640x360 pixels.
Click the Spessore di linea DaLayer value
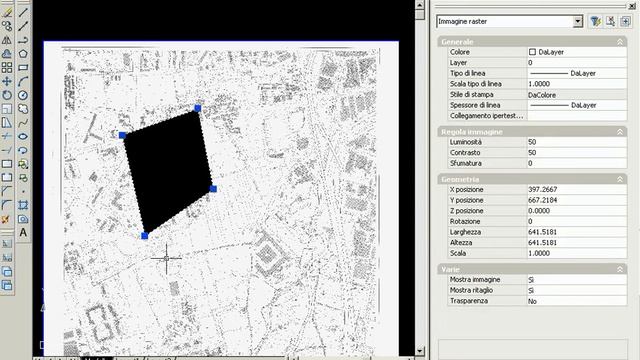click(x=577, y=105)
